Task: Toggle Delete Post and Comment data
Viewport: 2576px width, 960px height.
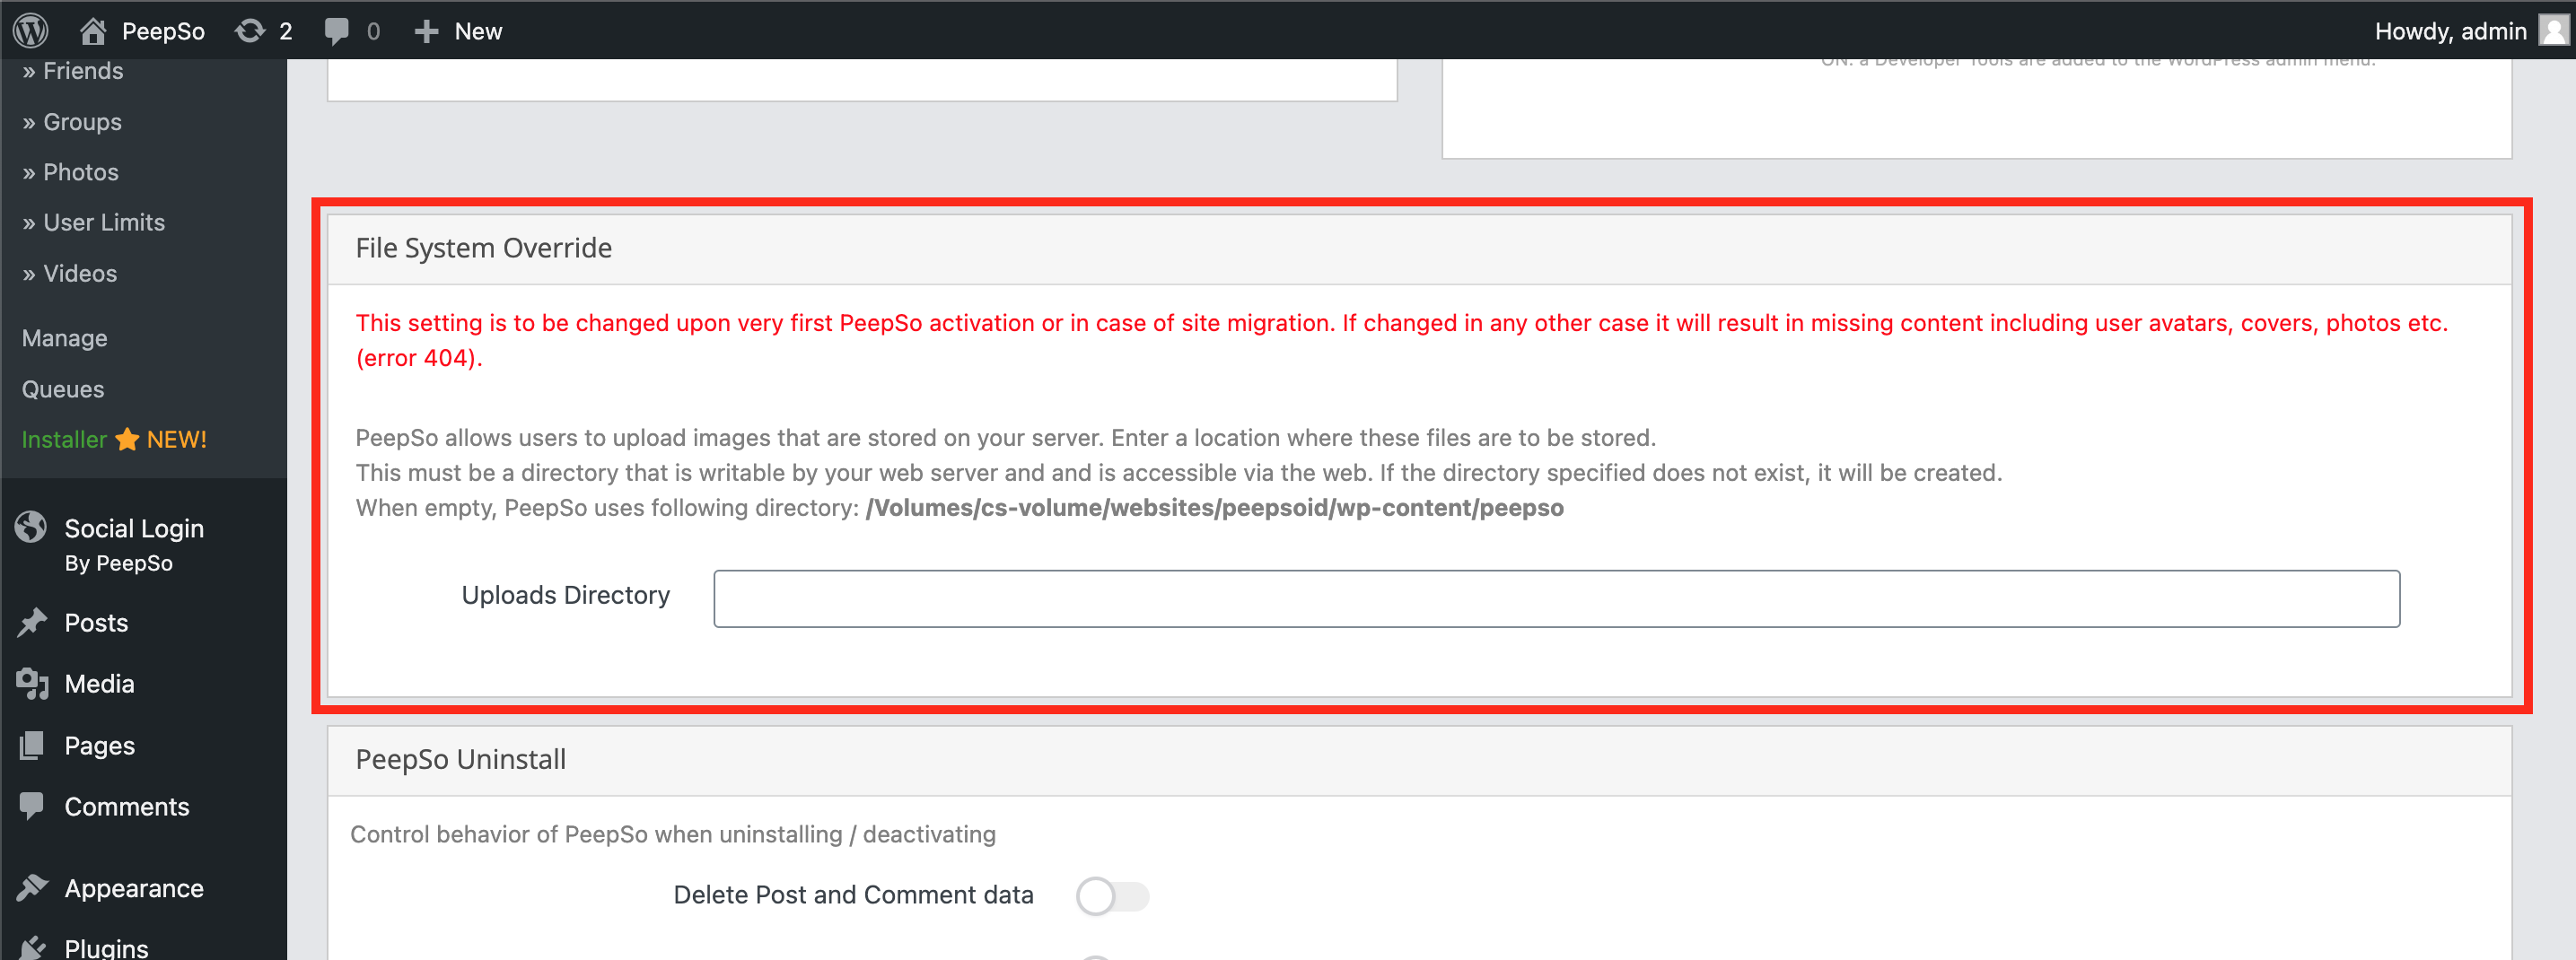Action: tap(1112, 895)
